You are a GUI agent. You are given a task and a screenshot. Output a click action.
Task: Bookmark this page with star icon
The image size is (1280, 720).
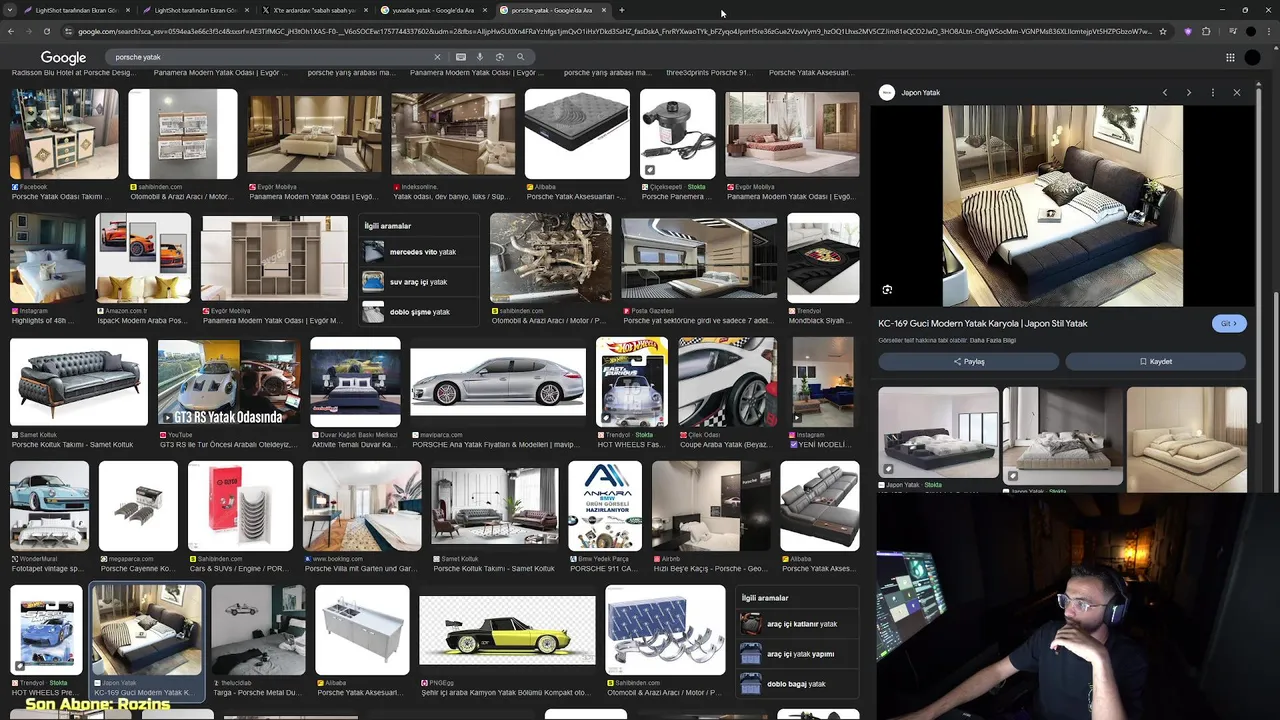pyautogui.click(x=1163, y=31)
